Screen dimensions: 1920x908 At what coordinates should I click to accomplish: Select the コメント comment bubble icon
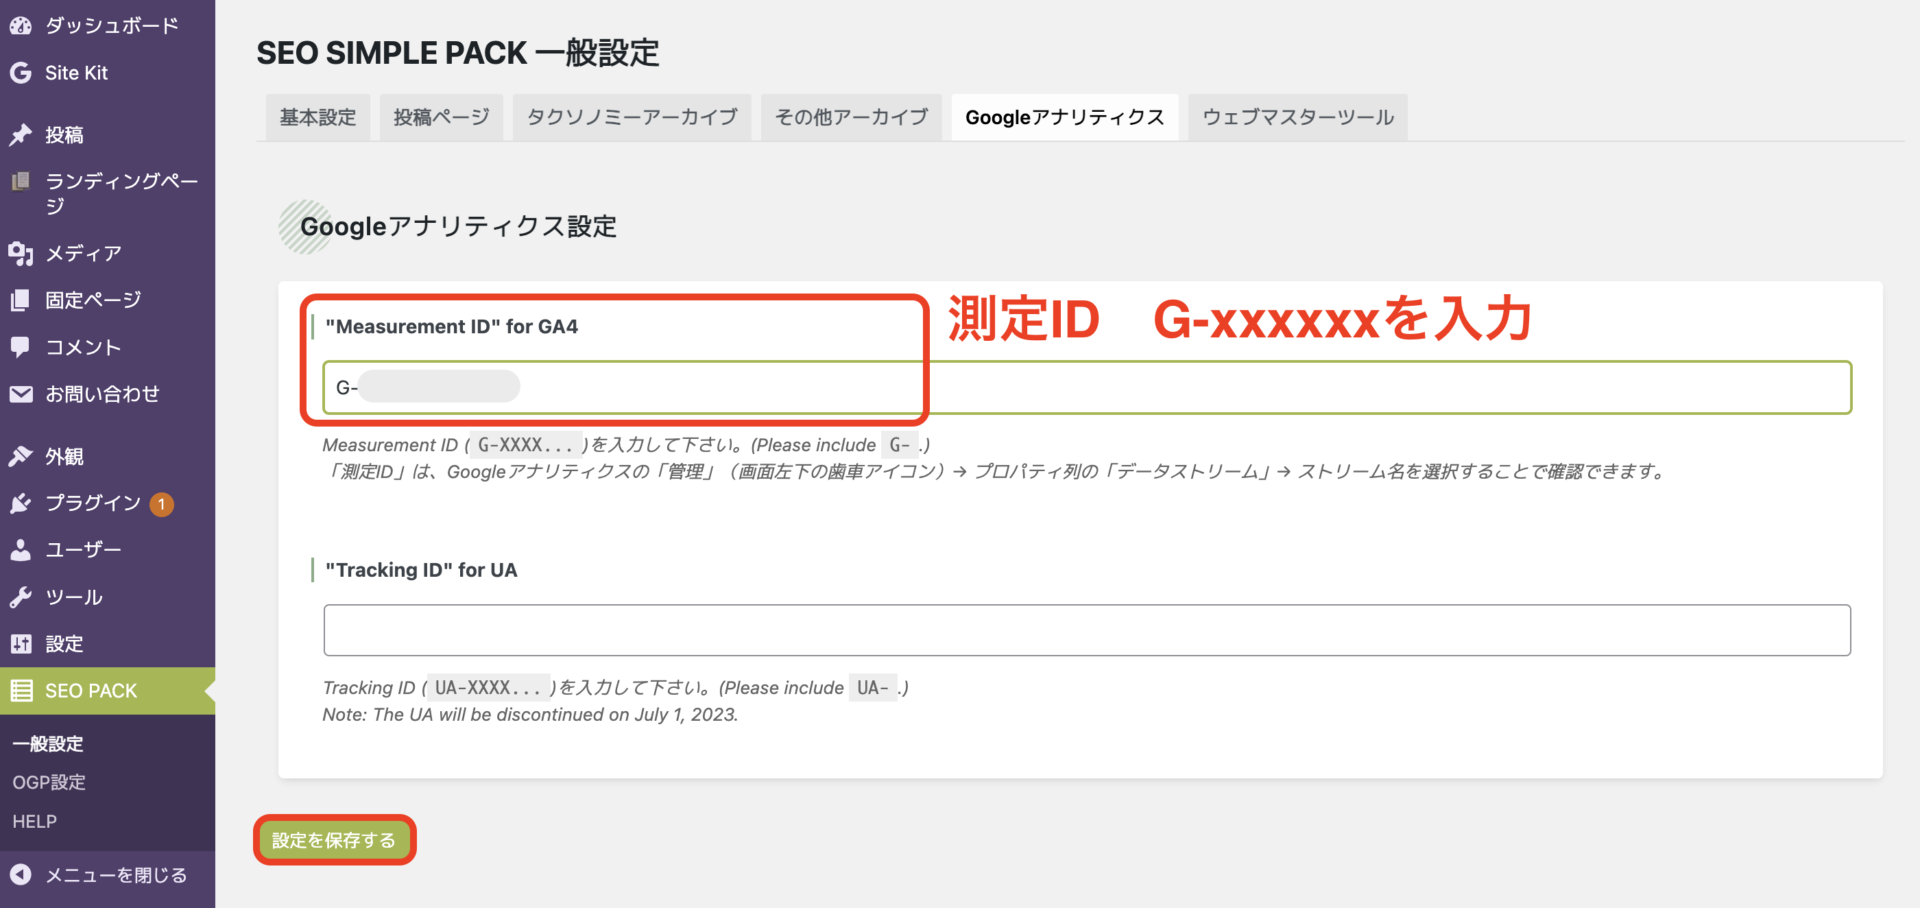20,347
